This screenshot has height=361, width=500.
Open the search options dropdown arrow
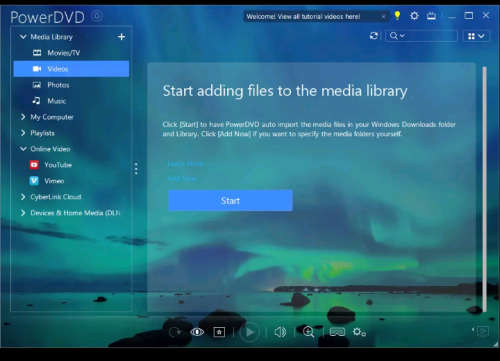[x=402, y=36]
